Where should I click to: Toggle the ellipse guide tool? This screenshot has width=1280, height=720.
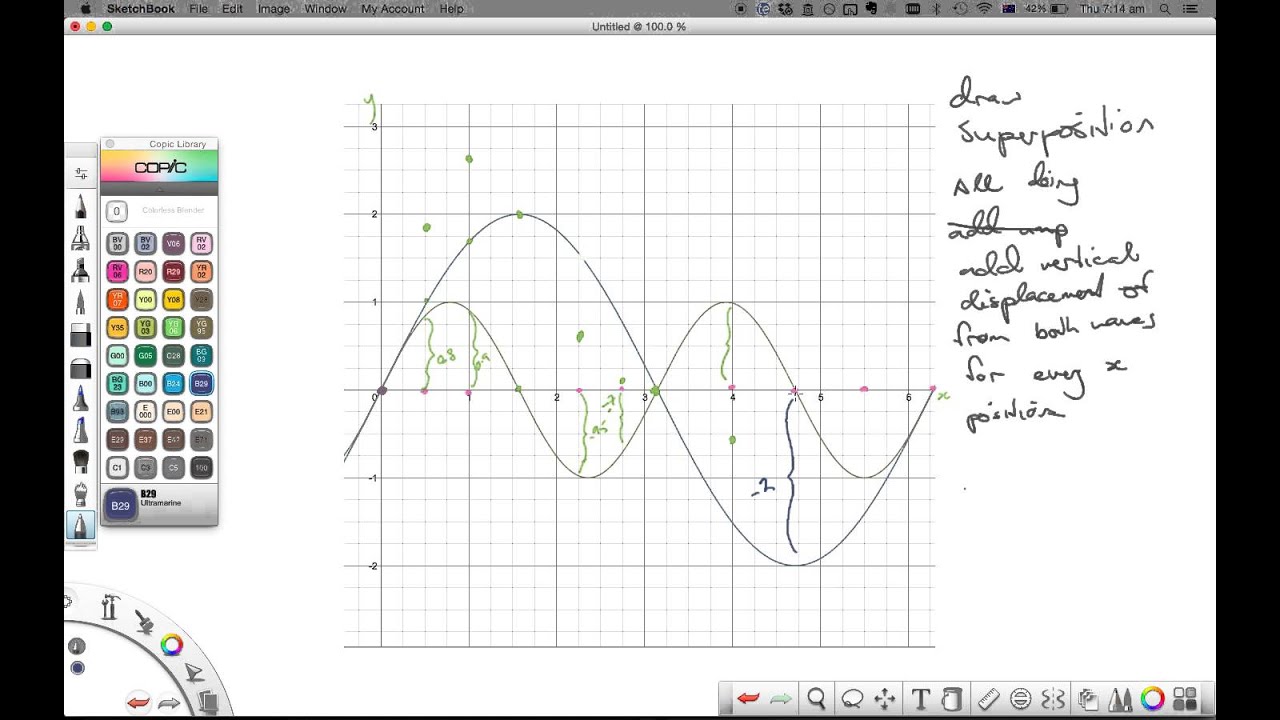pyautogui.click(x=1020, y=699)
